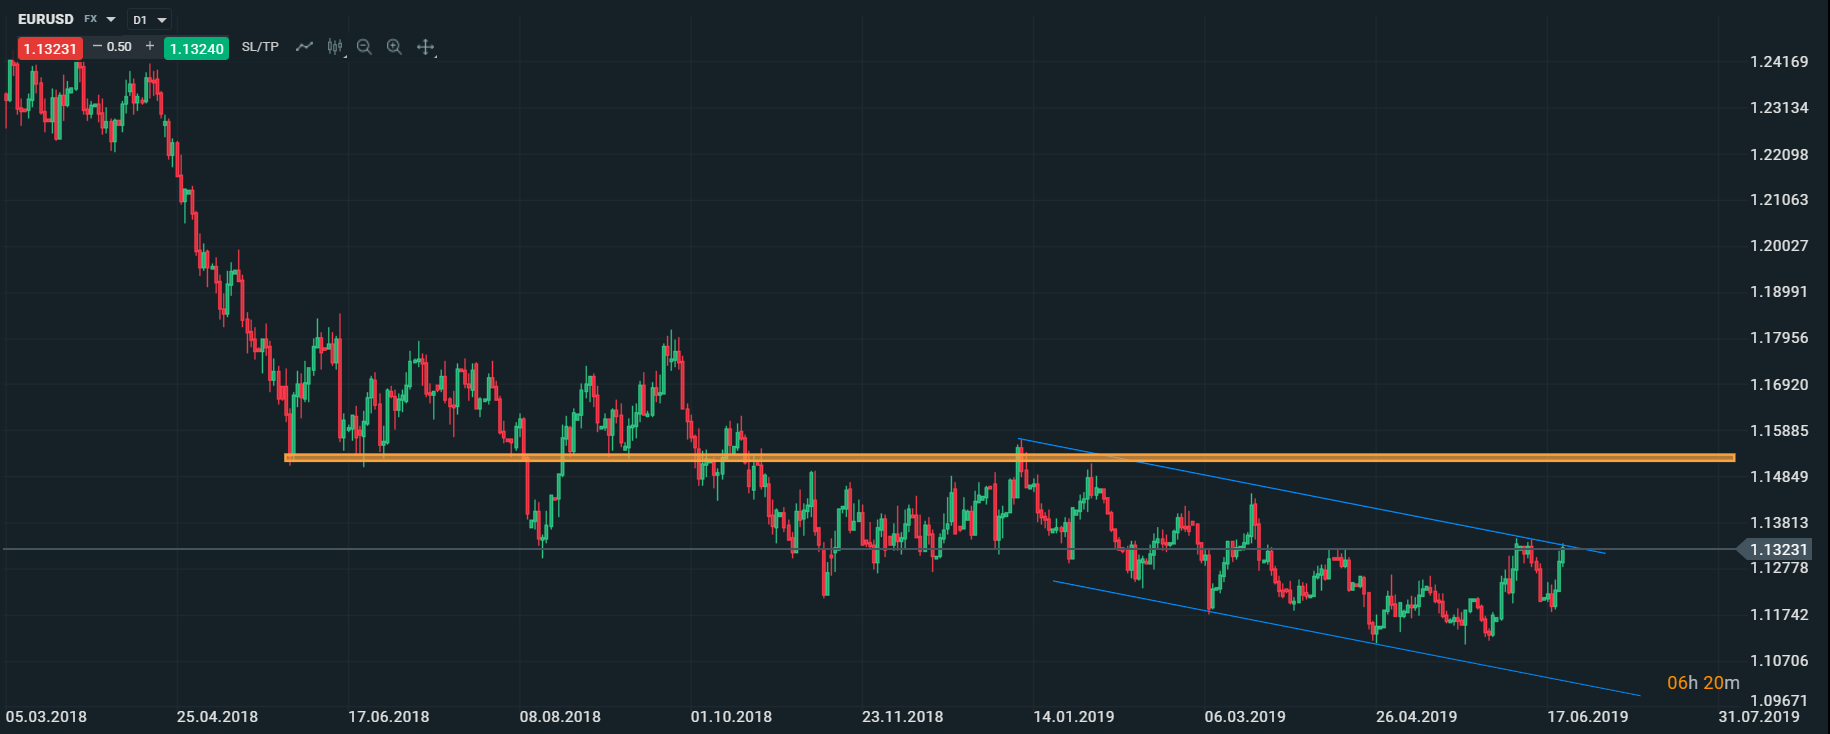Zoom out the chart with the minus magnifier
Image resolution: width=1830 pixels, height=734 pixels.
[364, 47]
